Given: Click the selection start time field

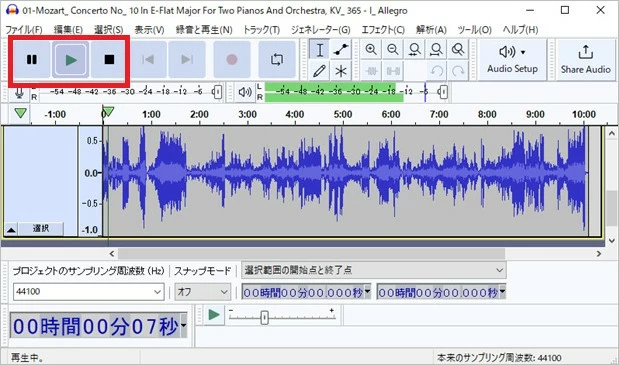Looking at the screenshot, I should (x=302, y=292).
